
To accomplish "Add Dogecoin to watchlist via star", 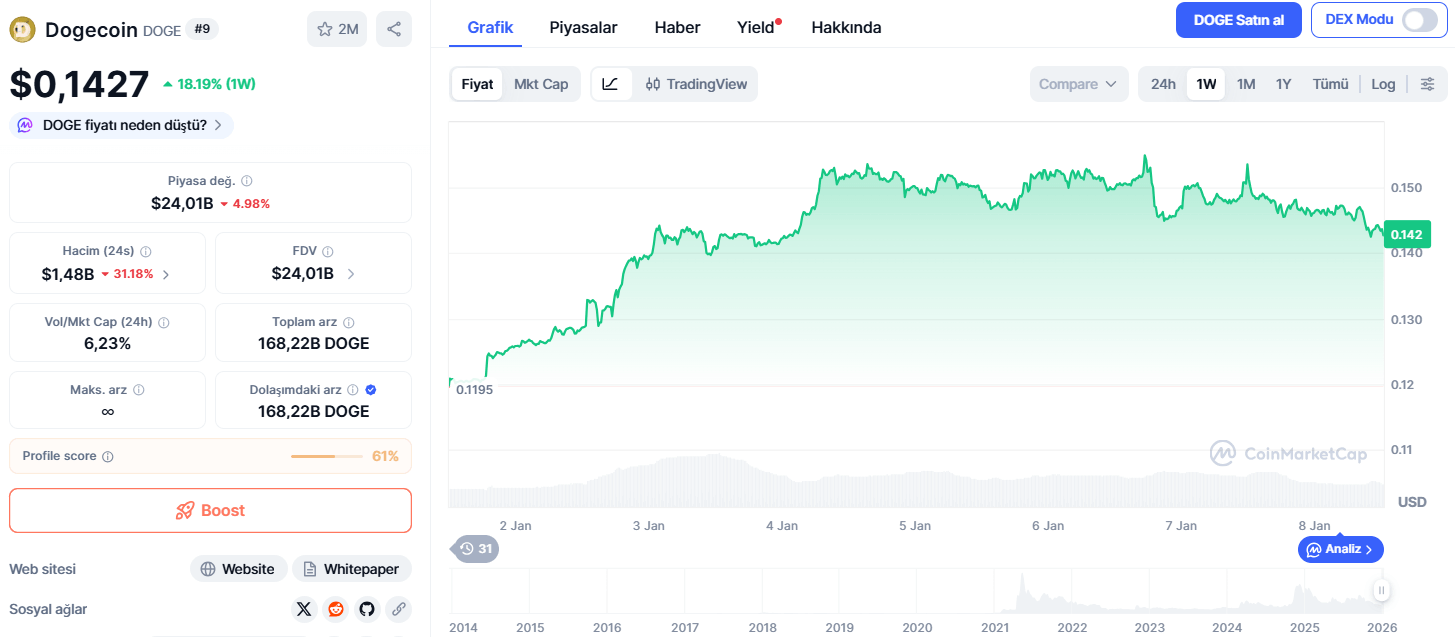I will tap(337, 29).
